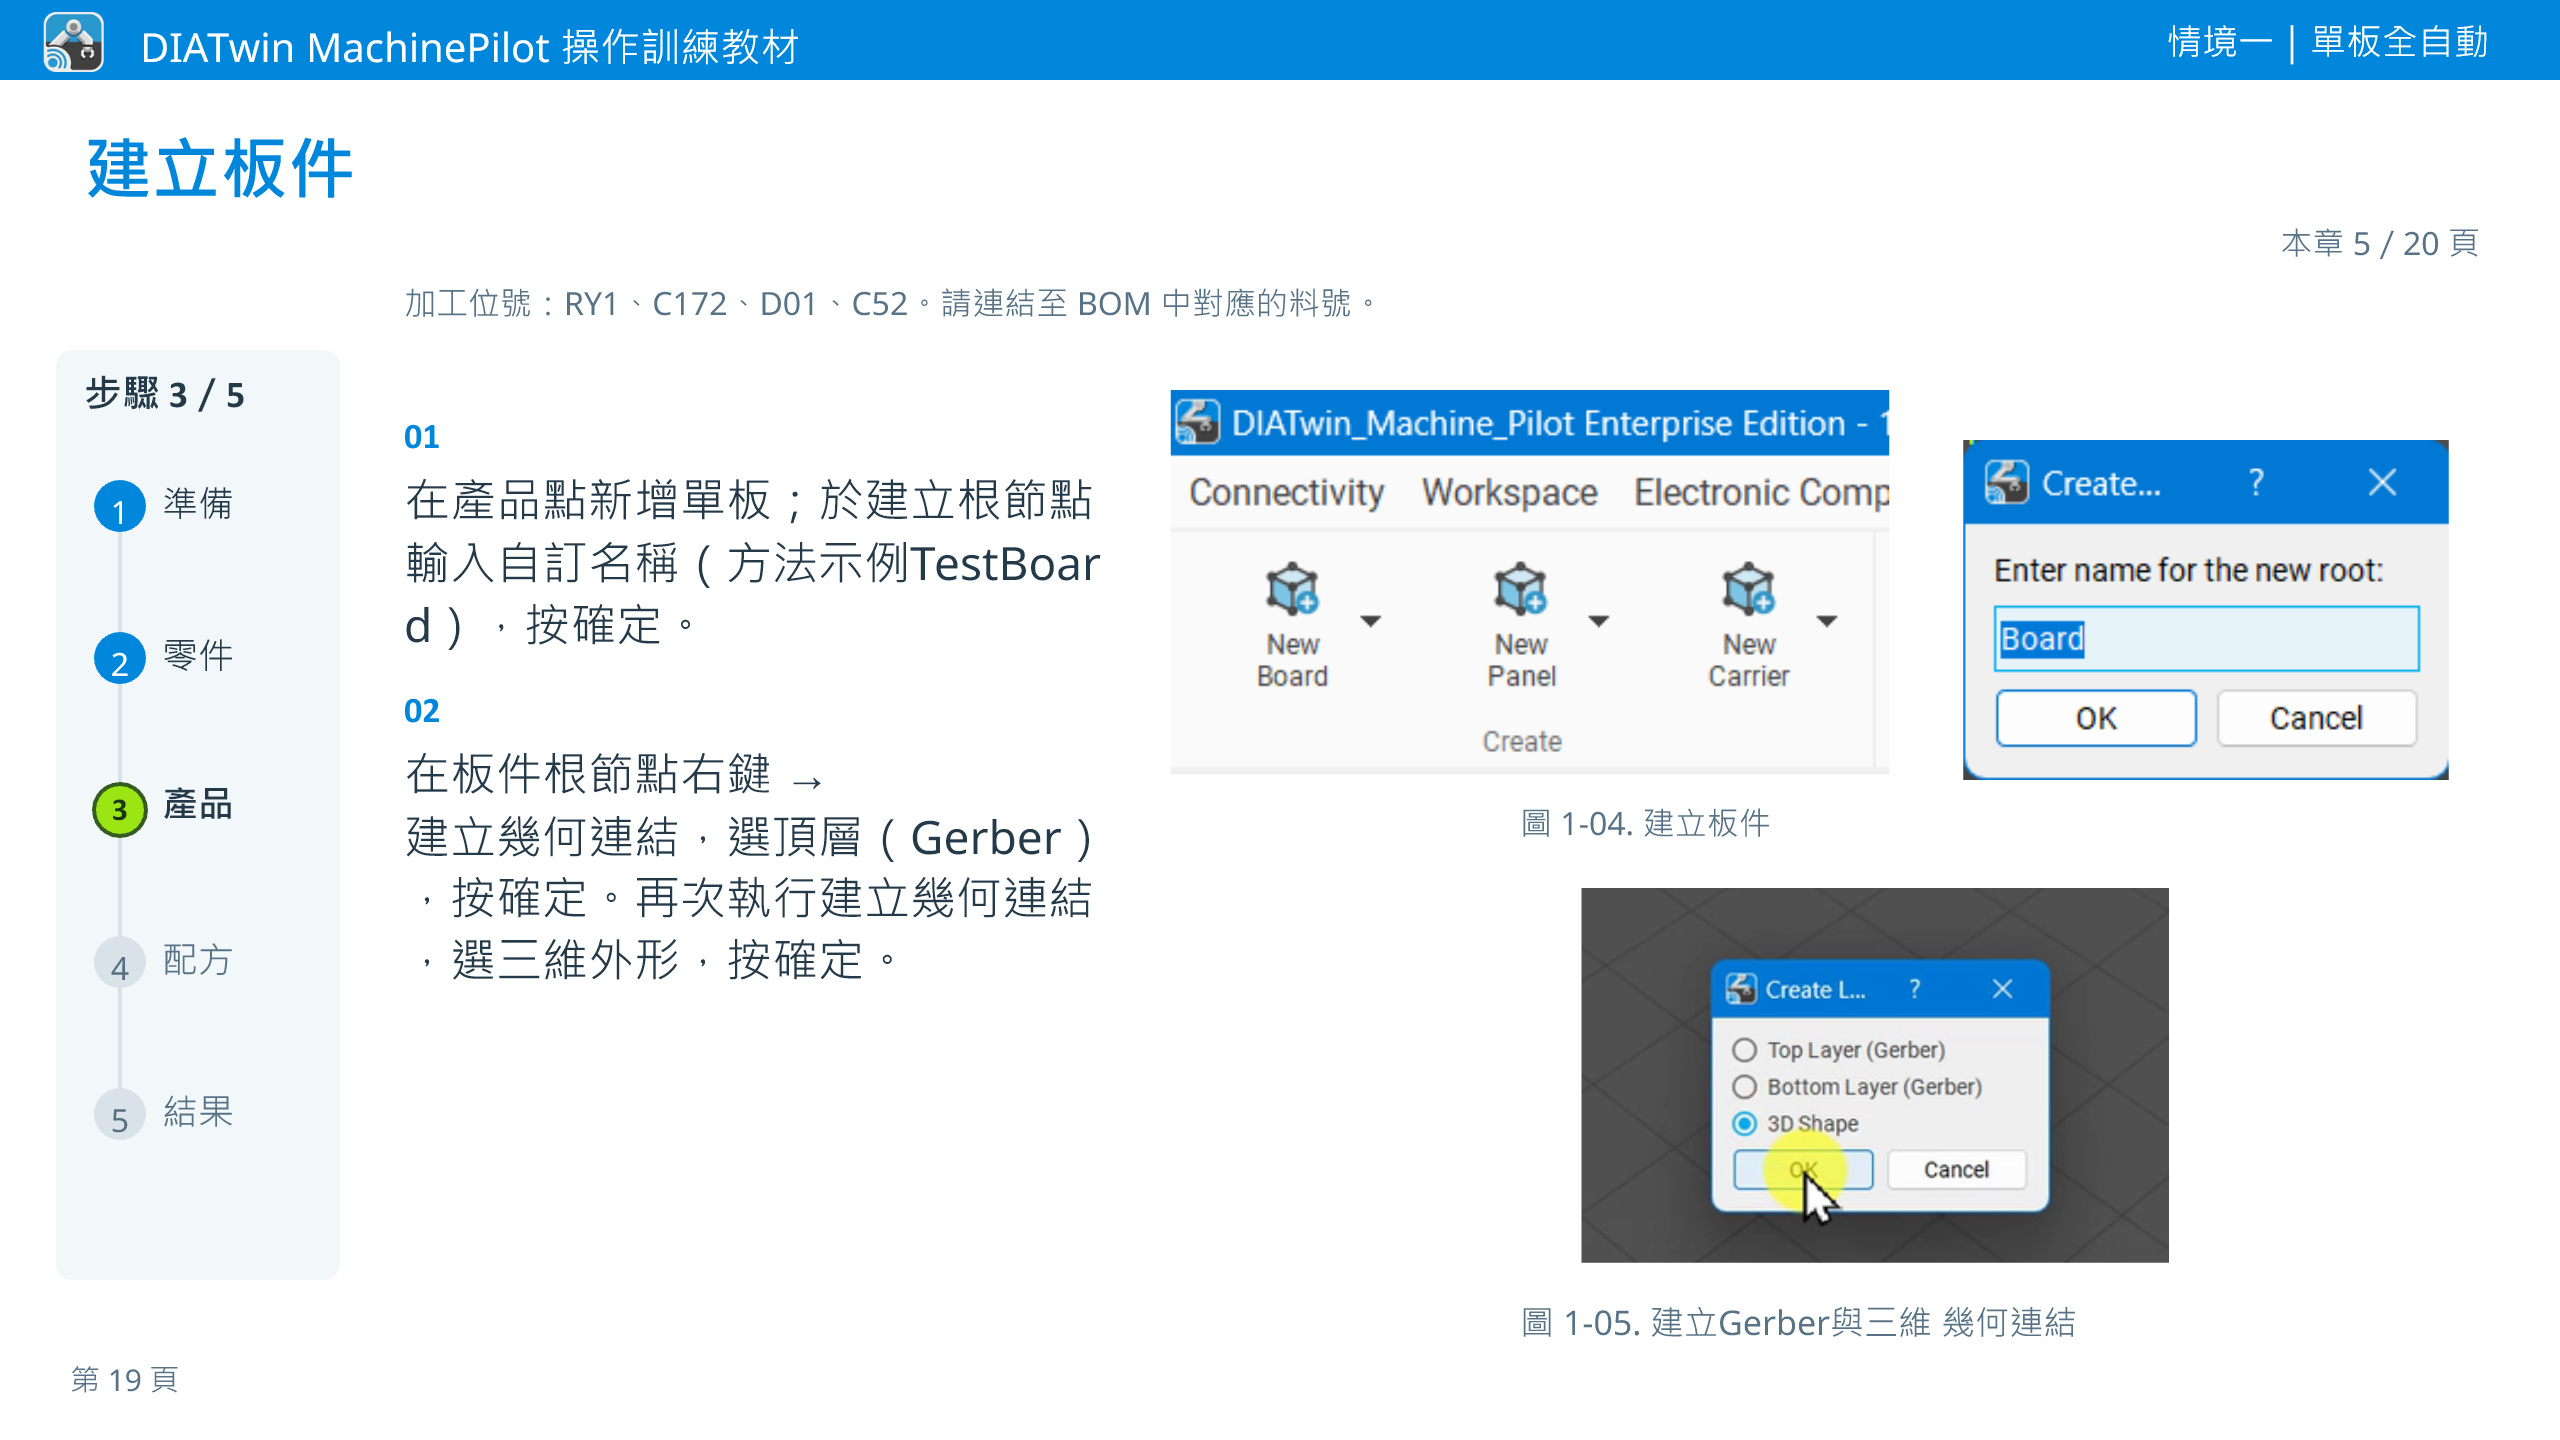Select the Bottom Layer (Gerber) radio button
Viewport: 2560px width, 1440px height.
click(1744, 1087)
